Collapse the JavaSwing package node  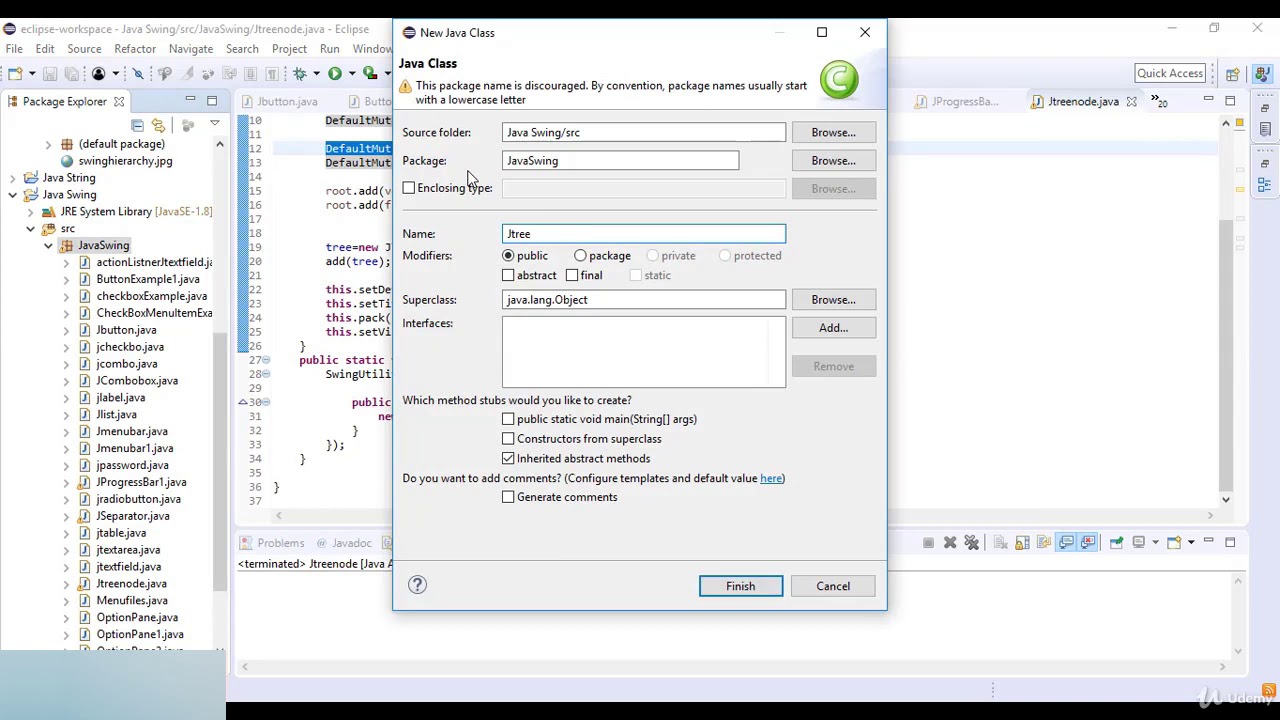48,246
